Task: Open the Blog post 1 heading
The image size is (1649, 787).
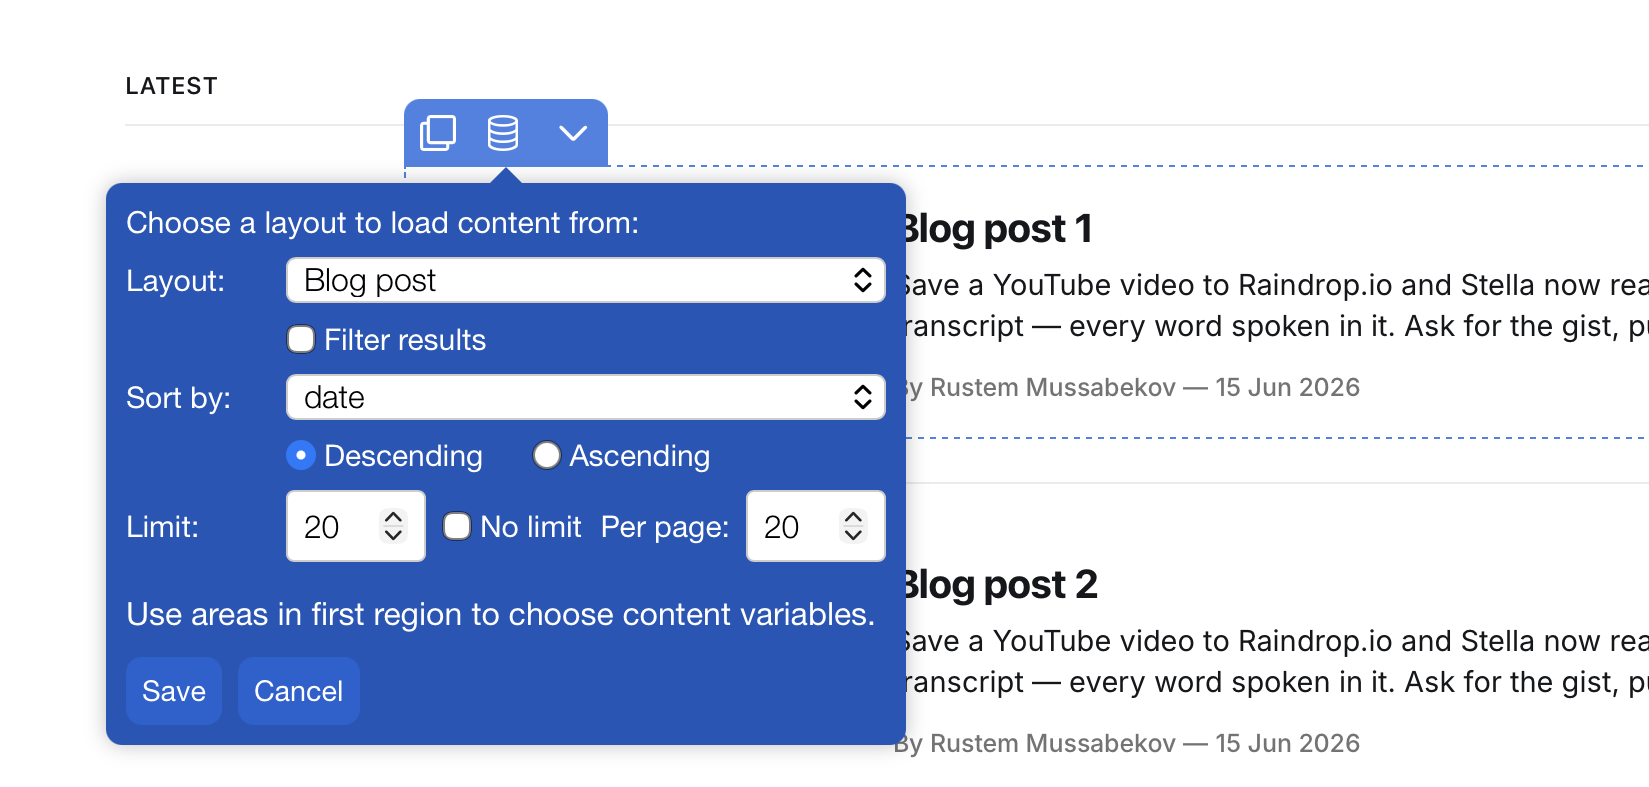Action: [x=999, y=229]
